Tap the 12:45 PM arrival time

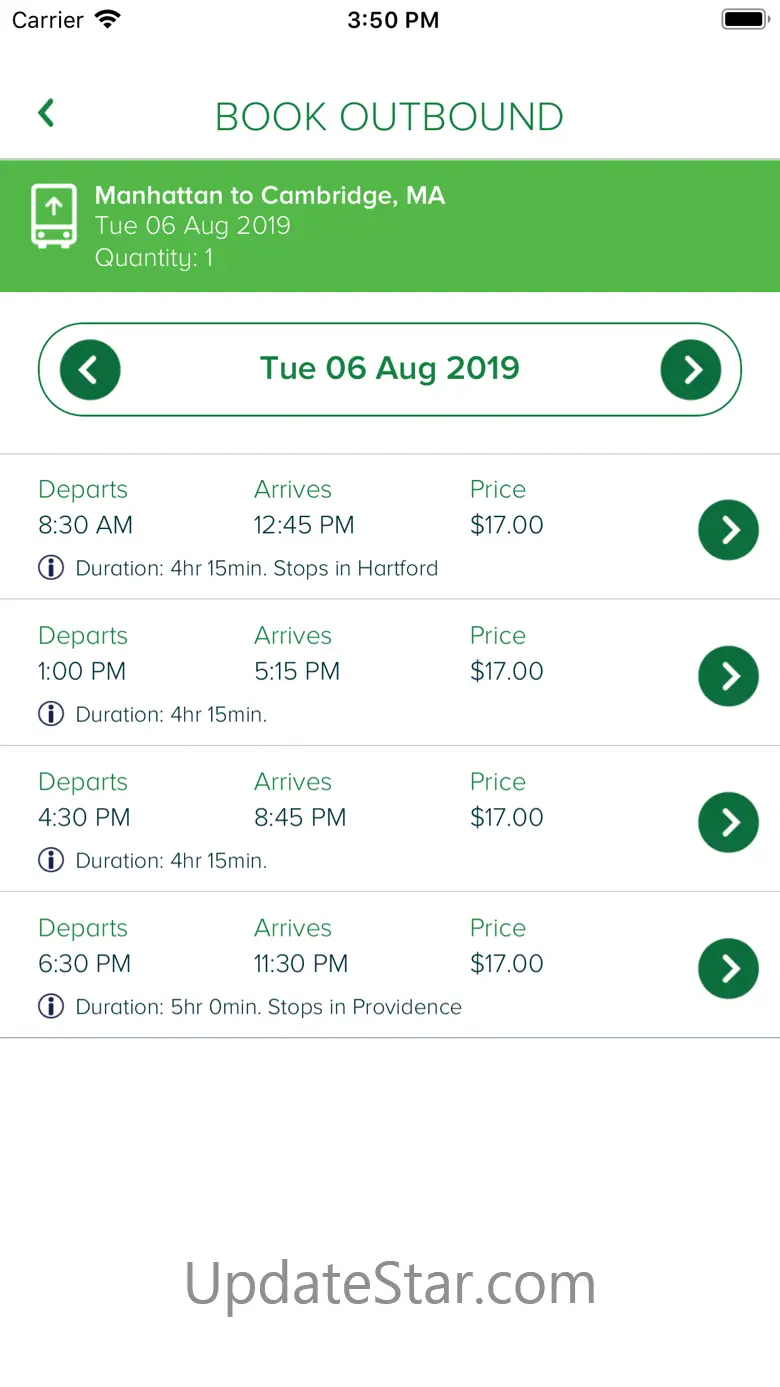(304, 525)
